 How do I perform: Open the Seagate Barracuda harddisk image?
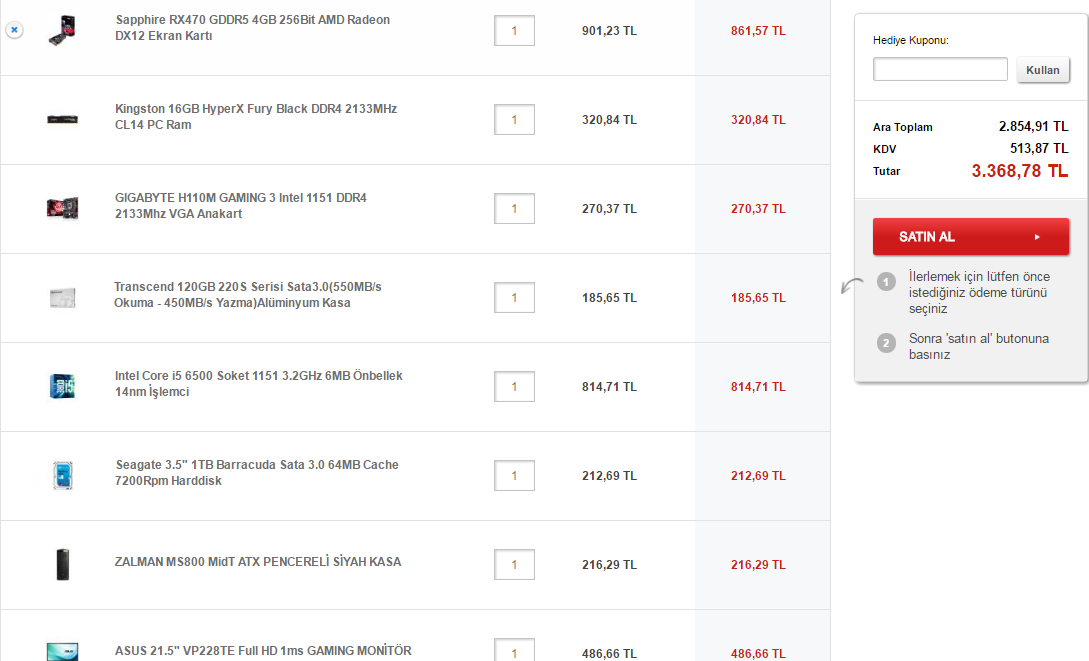tap(62, 475)
